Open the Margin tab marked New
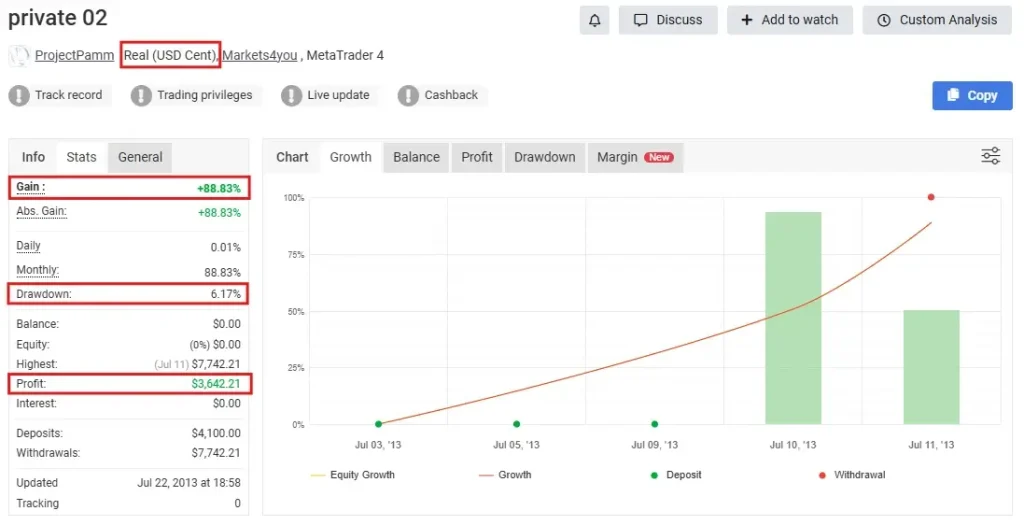 pos(634,157)
